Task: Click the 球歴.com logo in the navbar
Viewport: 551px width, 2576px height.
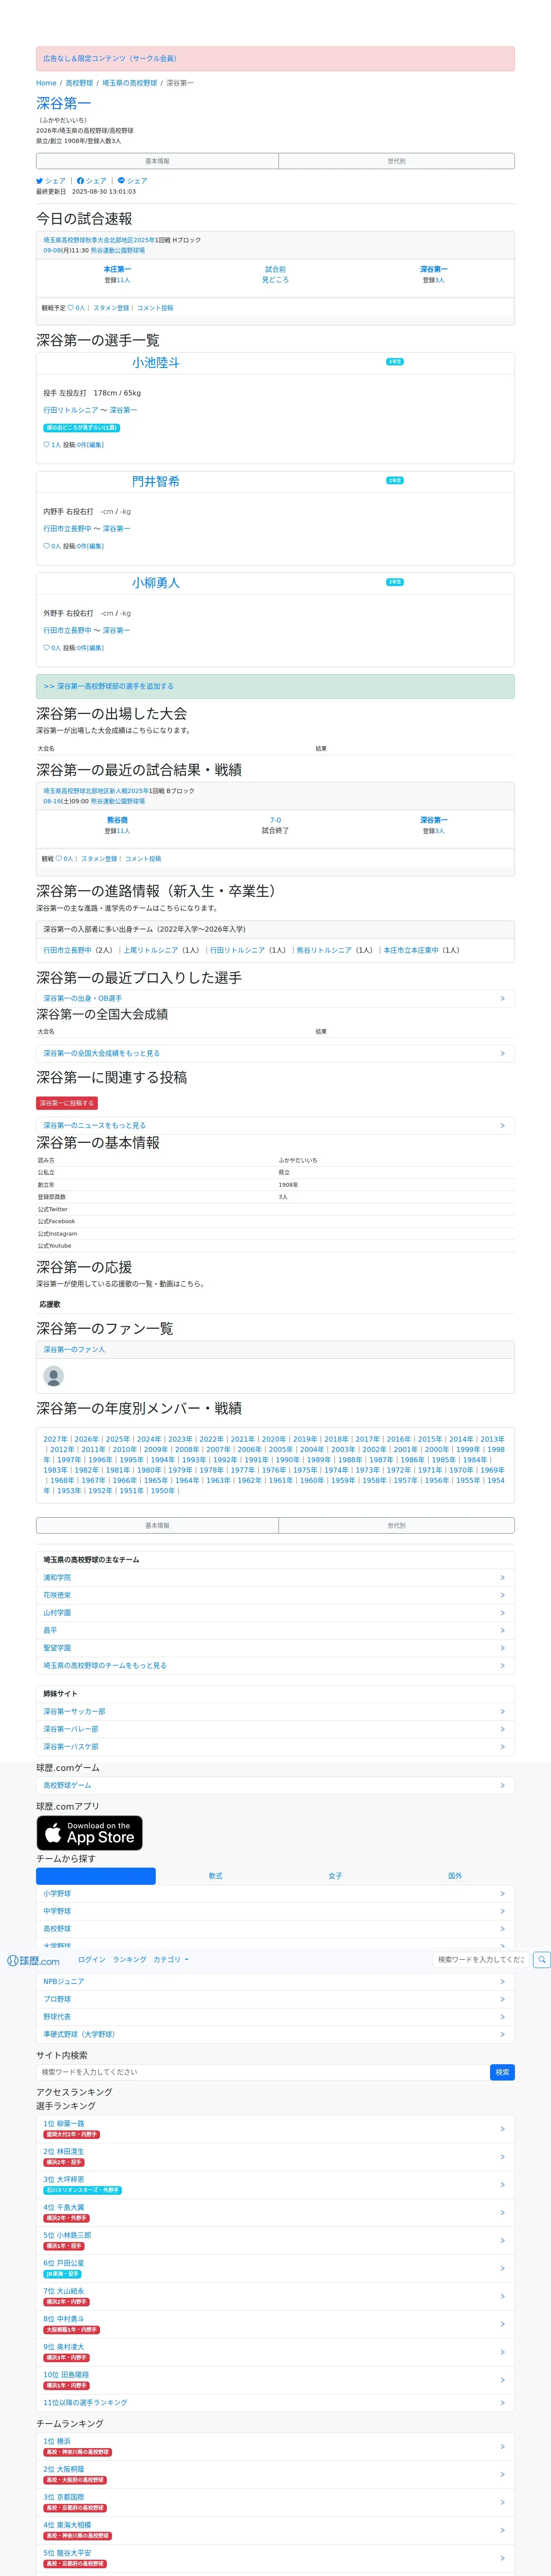Action: point(33,1961)
